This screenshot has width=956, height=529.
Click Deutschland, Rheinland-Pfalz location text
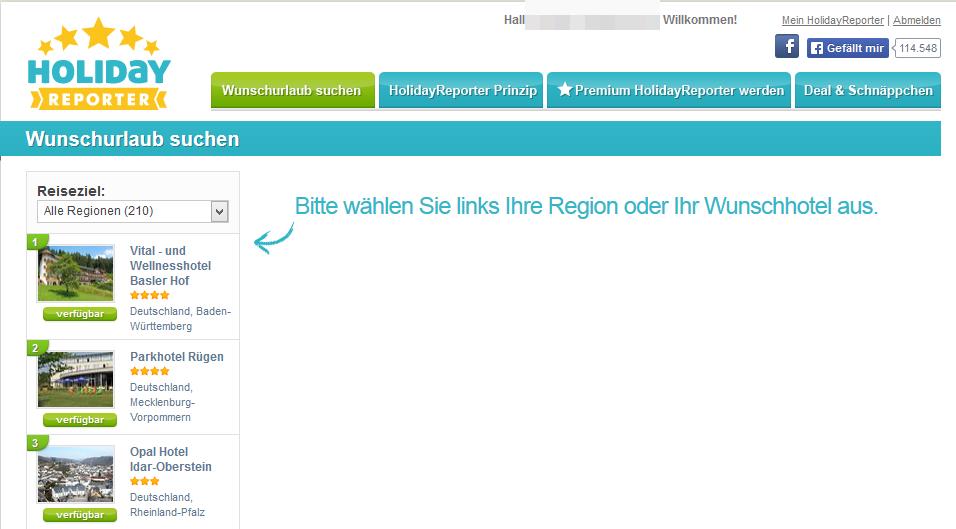click(x=167, y=505)
